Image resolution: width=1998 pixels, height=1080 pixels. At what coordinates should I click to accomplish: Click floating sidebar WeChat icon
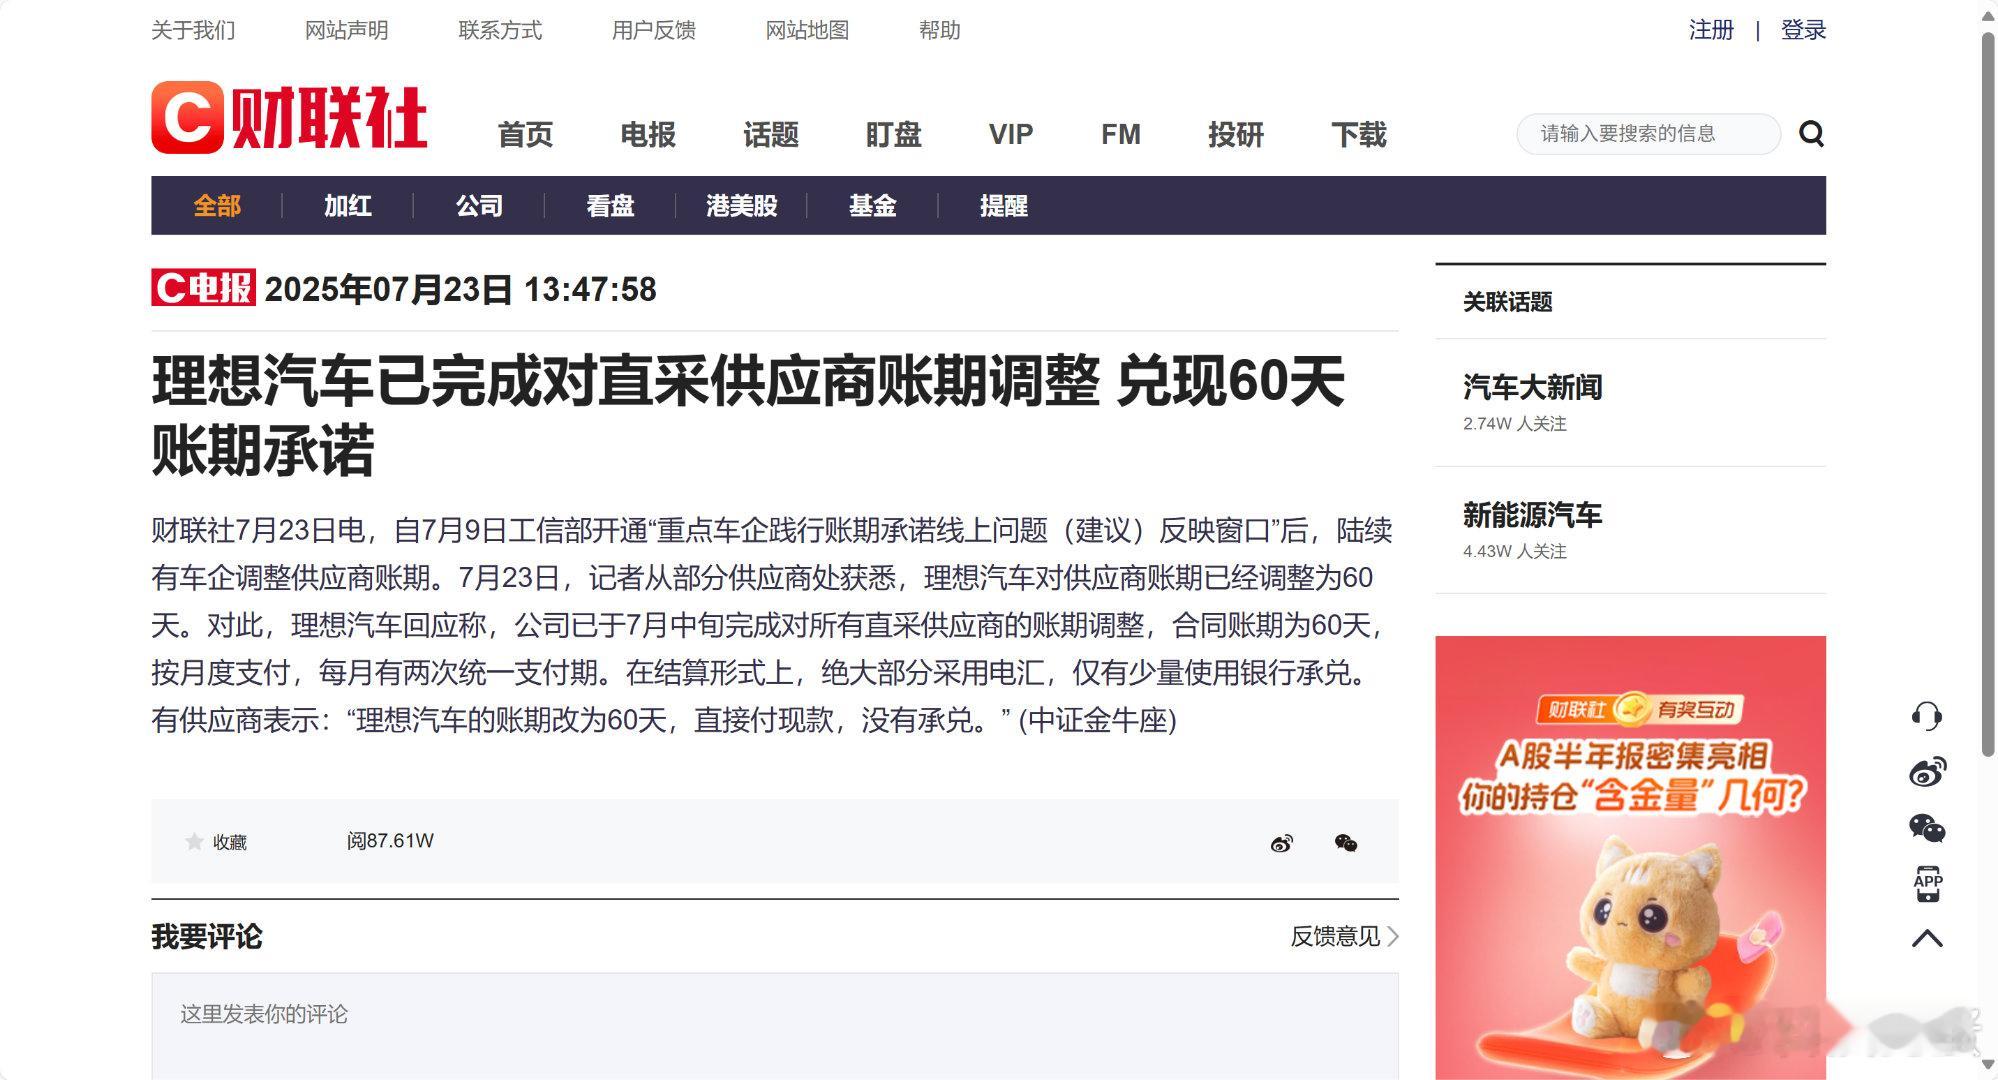[x=1927, y=828]
